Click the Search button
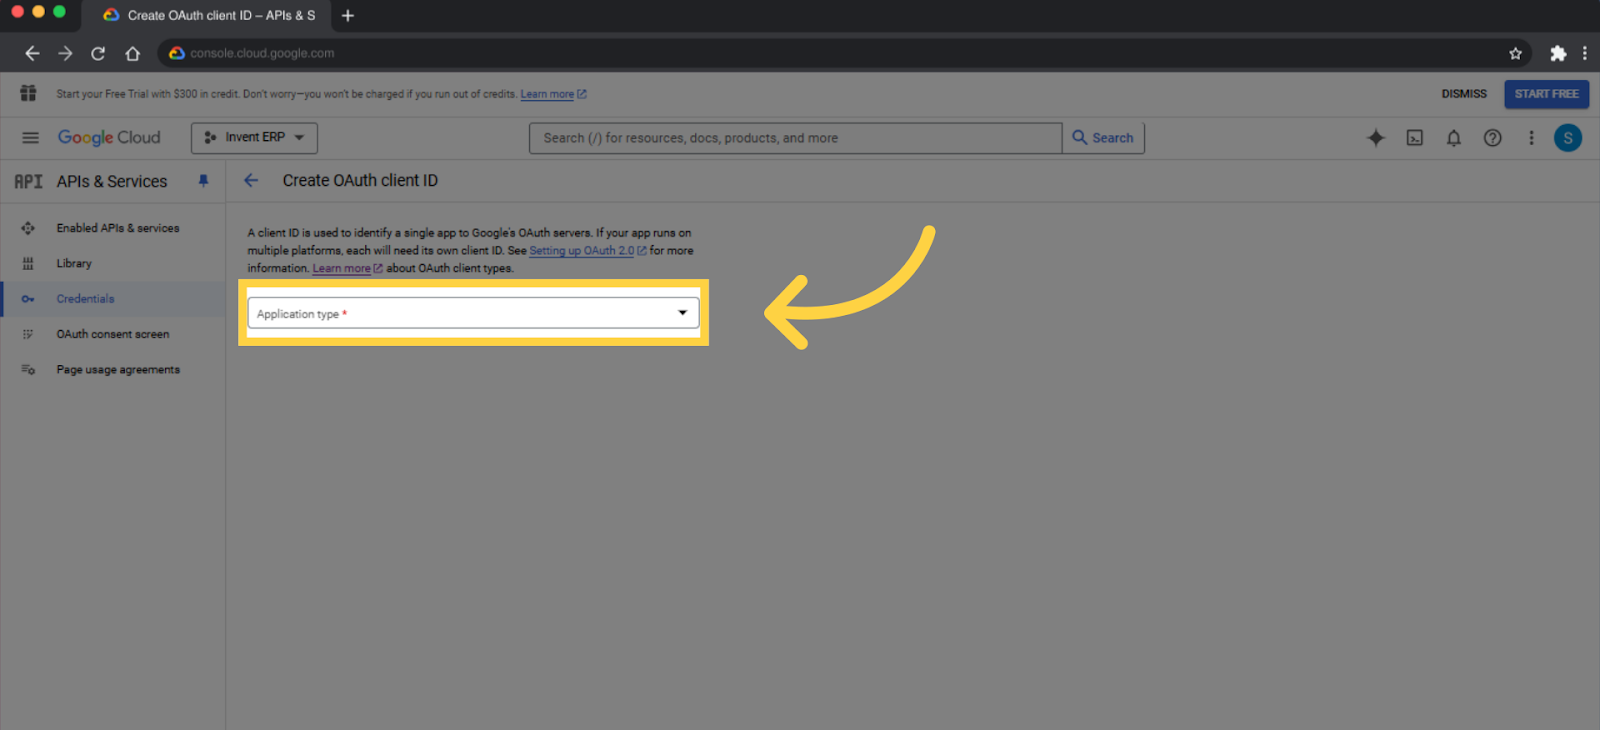Viewport: 1600px width, 730px height. [1103, 138]
